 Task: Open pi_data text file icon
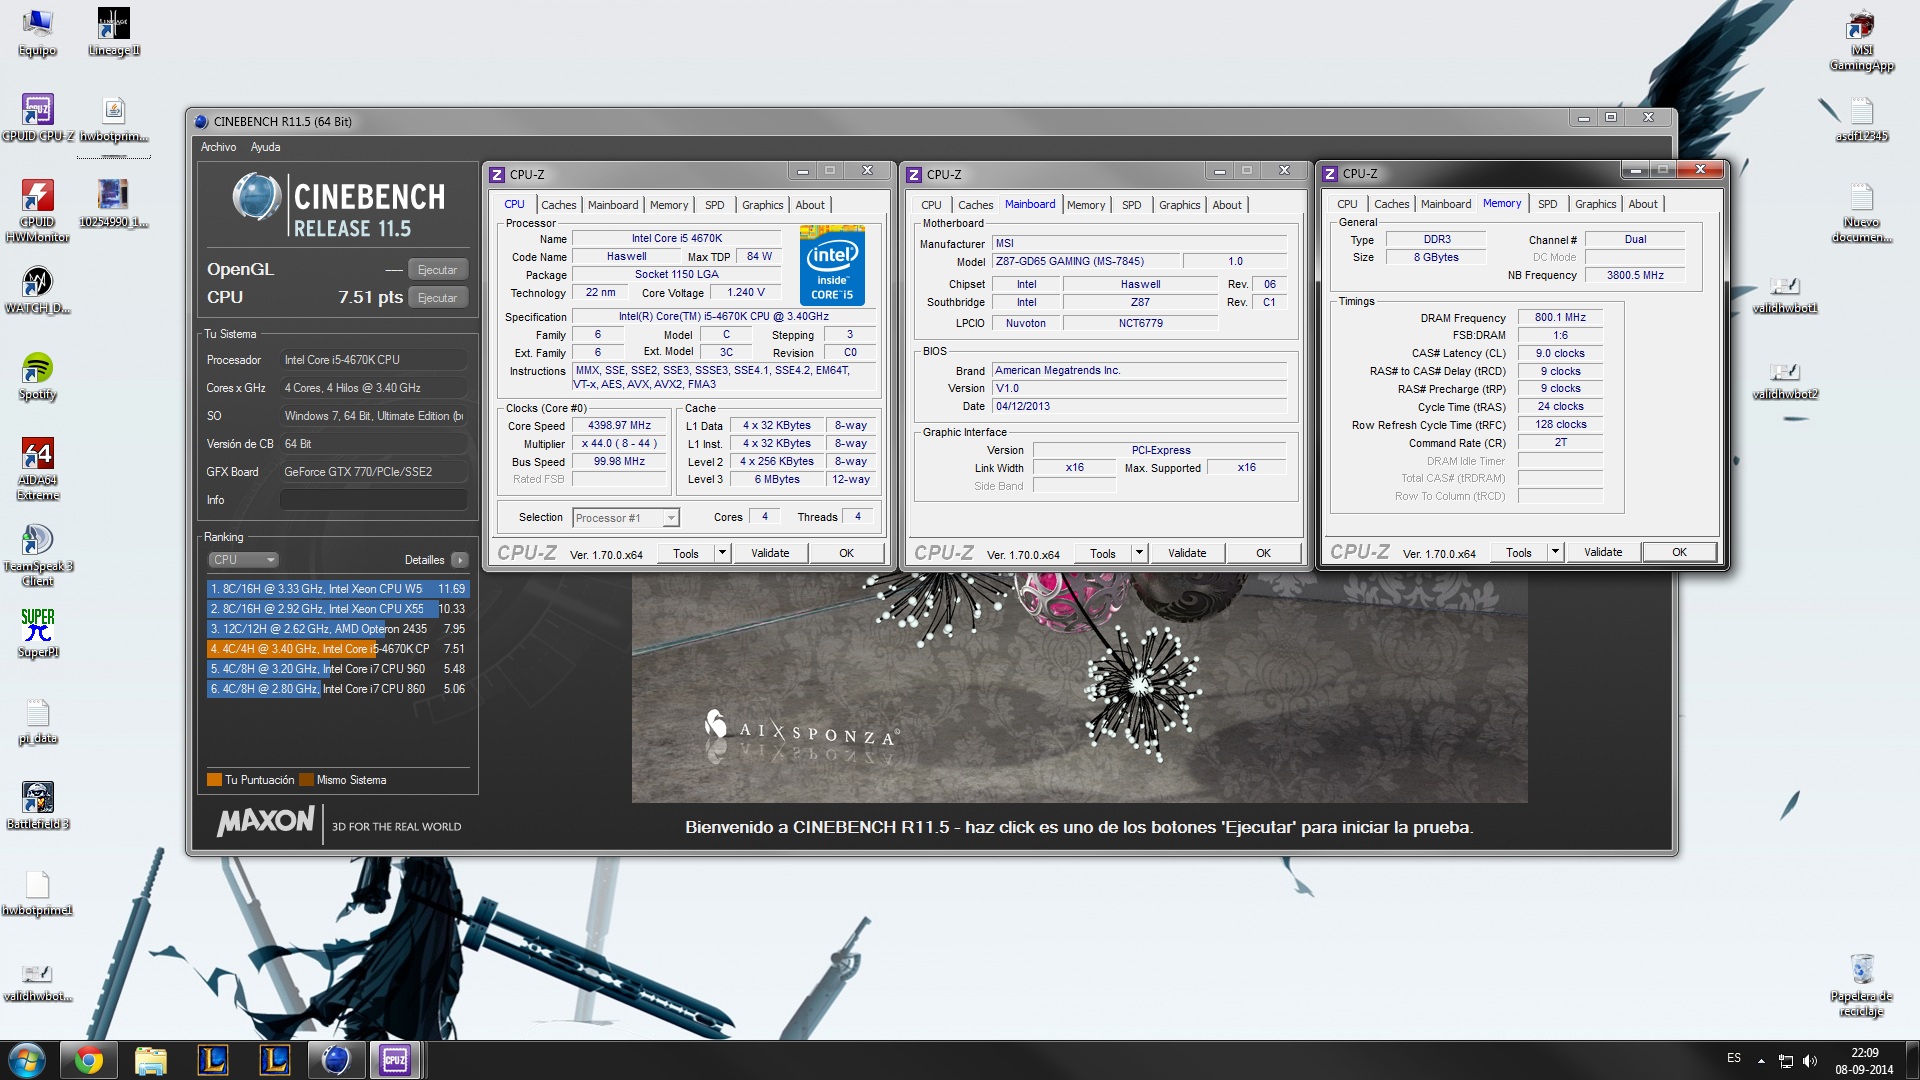38,721
